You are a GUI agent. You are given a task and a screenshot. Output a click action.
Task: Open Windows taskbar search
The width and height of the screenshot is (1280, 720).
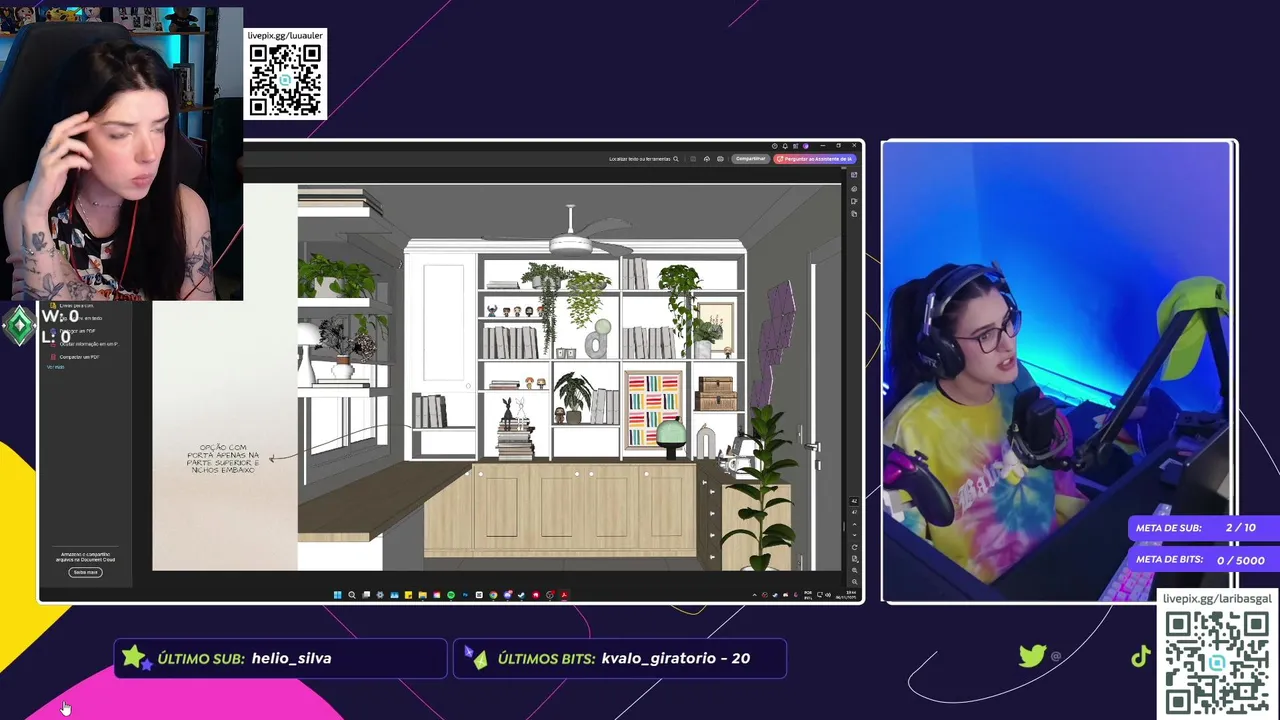tap(351, 595)
